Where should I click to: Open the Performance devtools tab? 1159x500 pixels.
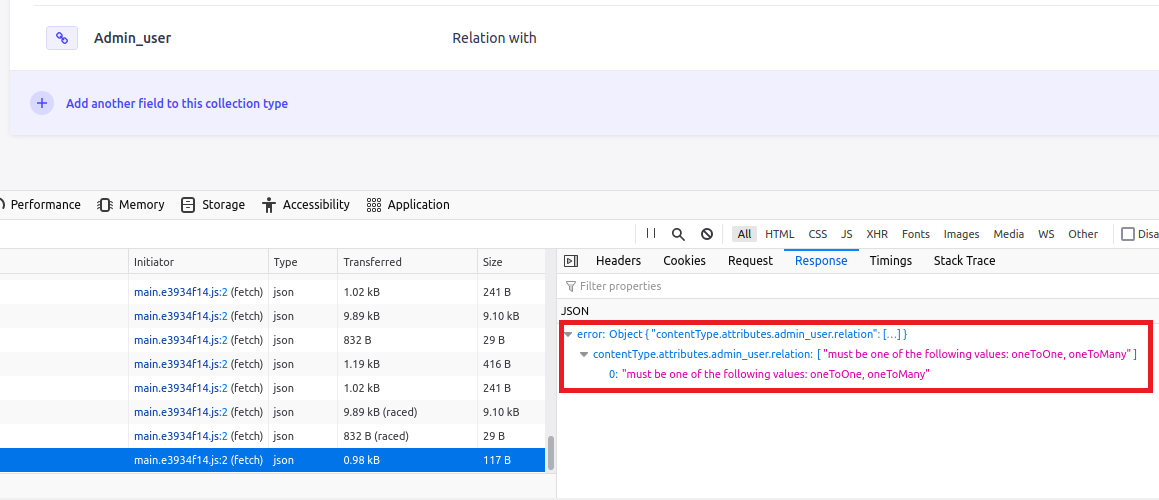click(x=41, y=205)
